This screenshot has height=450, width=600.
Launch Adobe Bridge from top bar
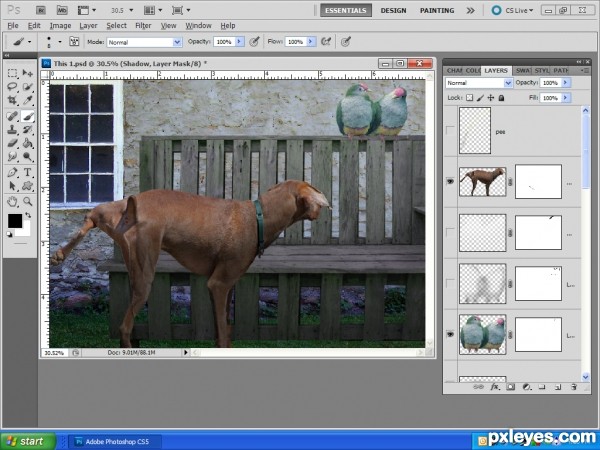(41, 10)
